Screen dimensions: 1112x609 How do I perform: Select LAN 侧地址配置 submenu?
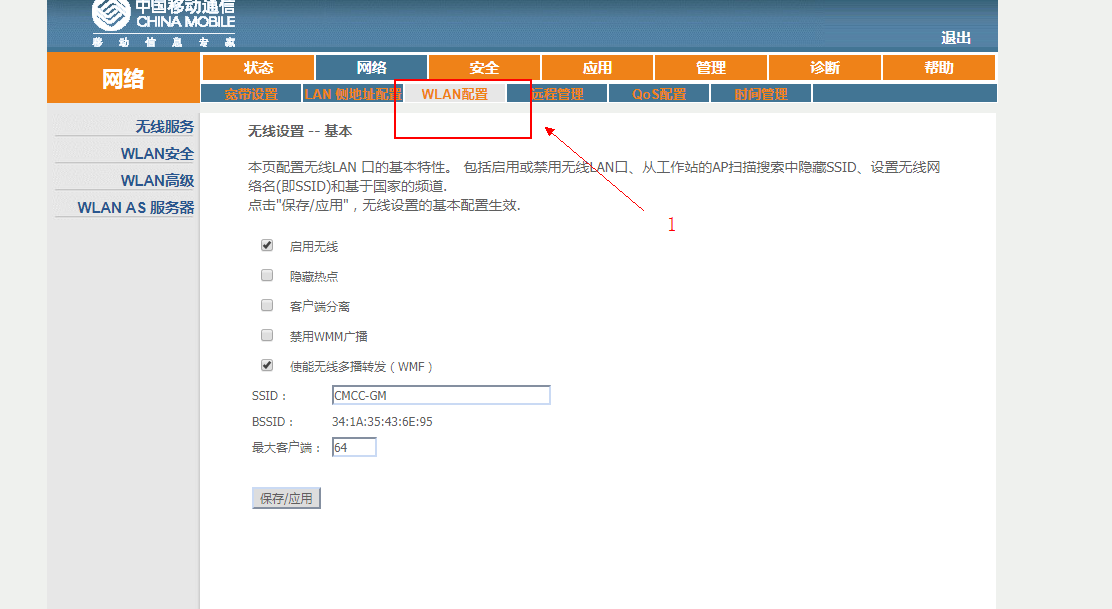tap(352, 94)
